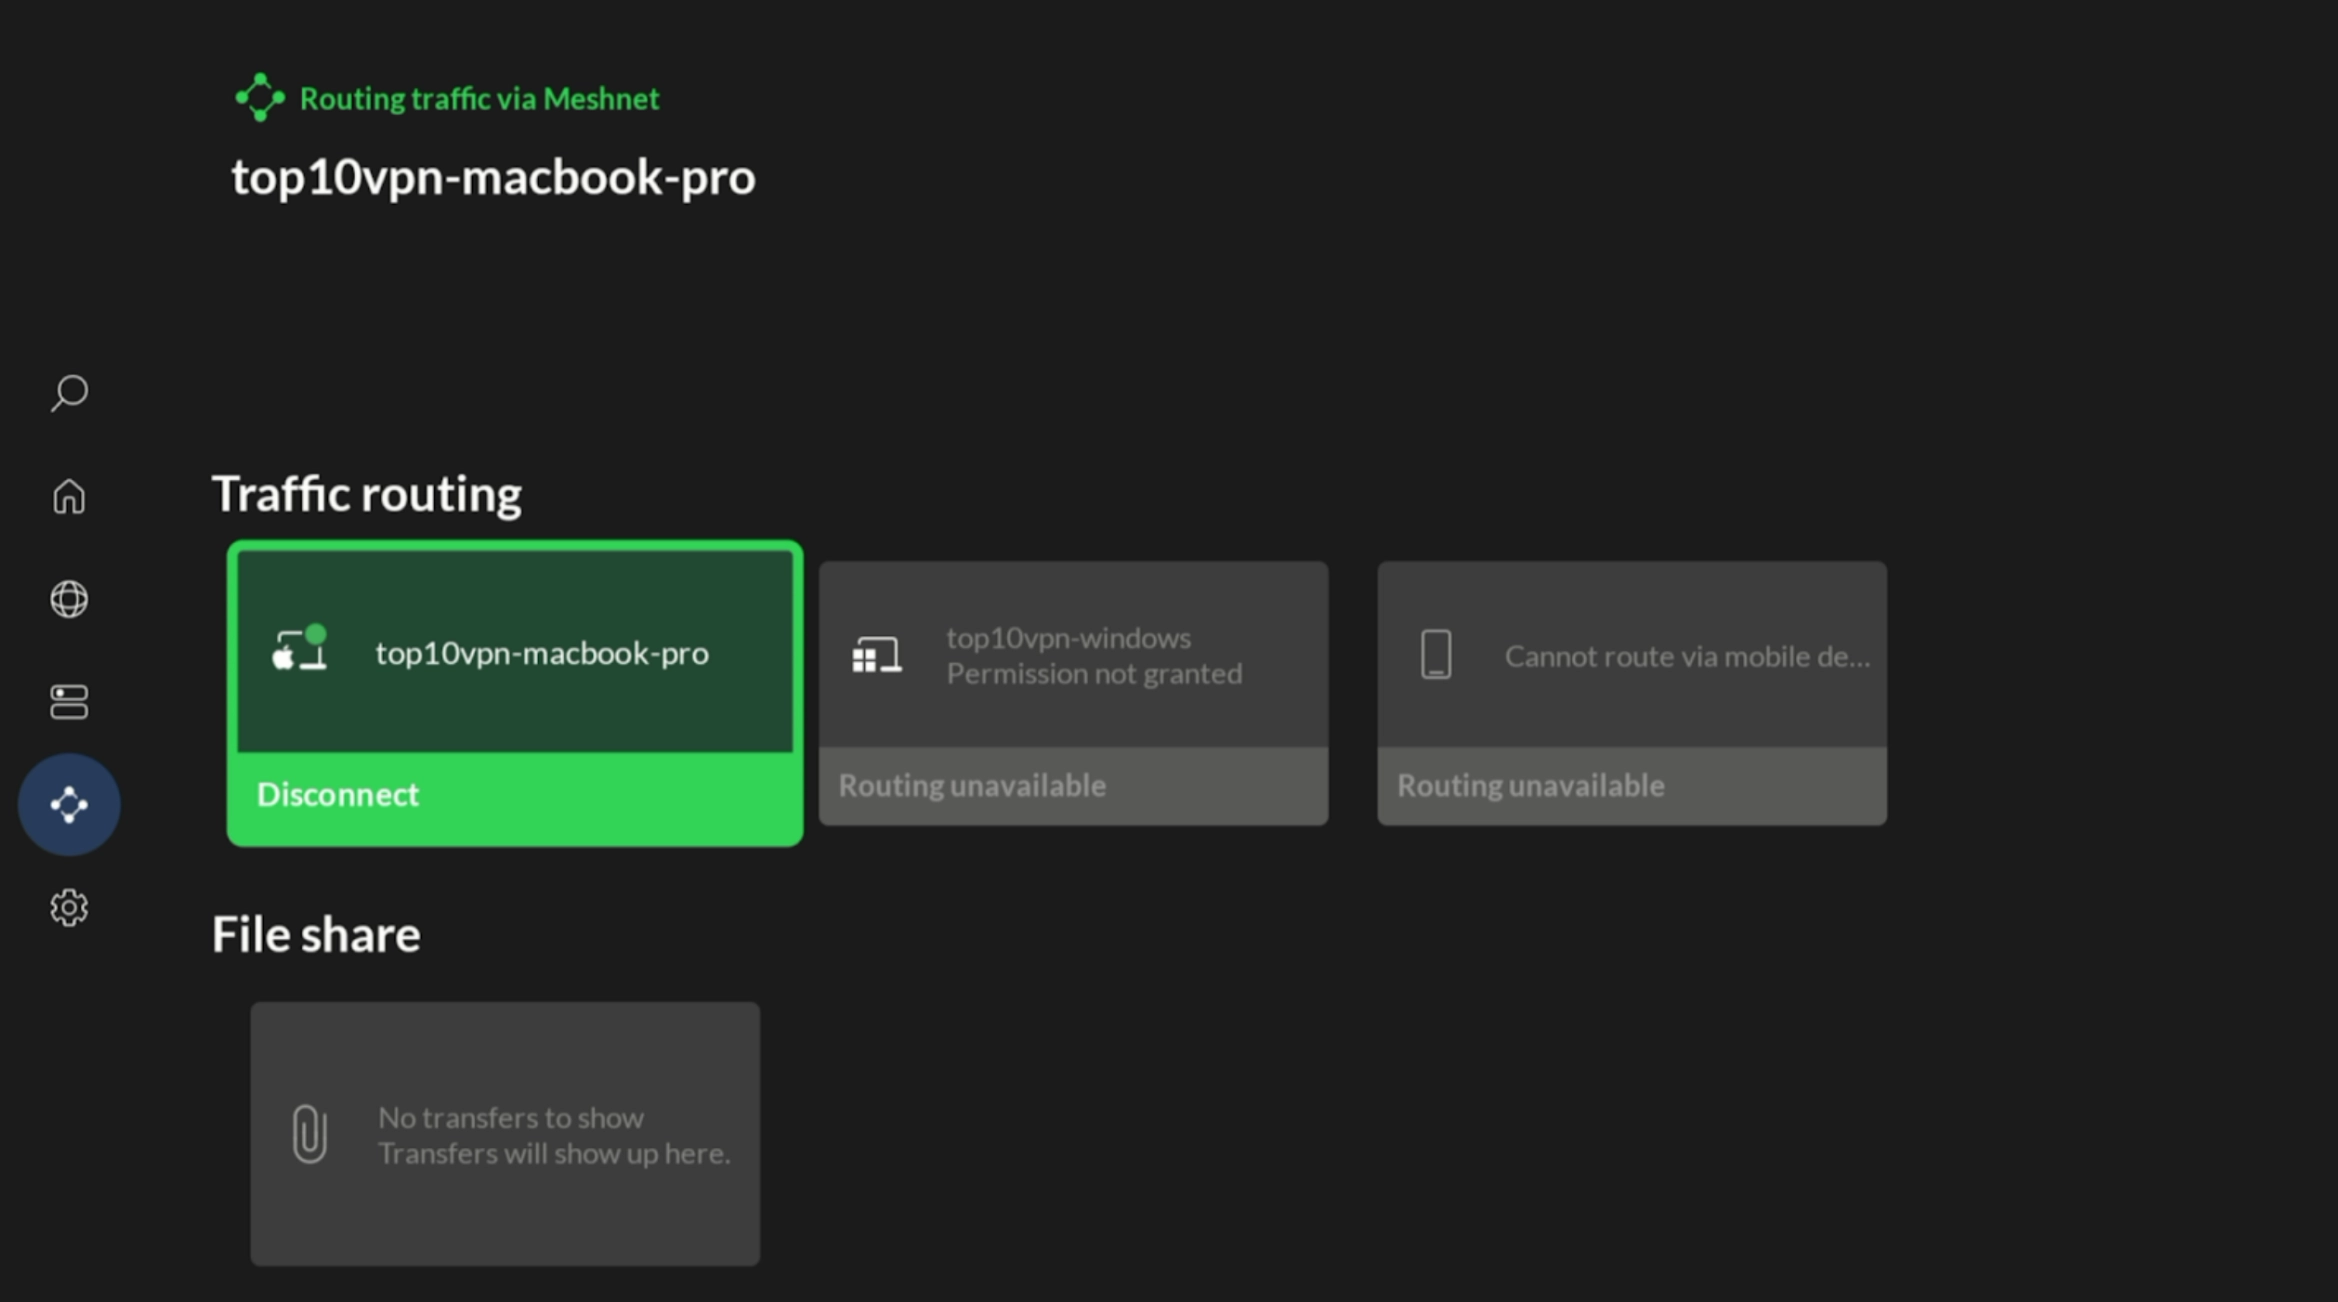Click the top10vpn-macbook-pro card label
The width and height of the screenshot is (2338, 1302).
point(542,654)
